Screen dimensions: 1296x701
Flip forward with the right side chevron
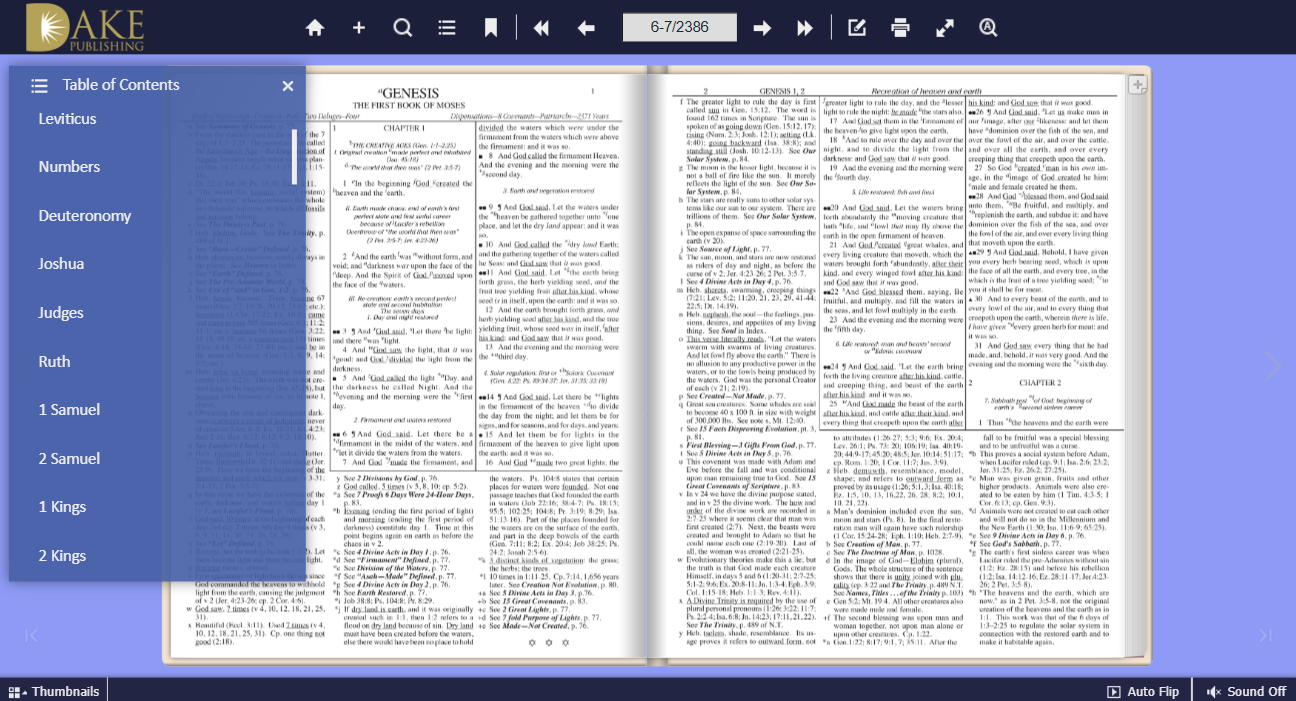coord(1272,366)
